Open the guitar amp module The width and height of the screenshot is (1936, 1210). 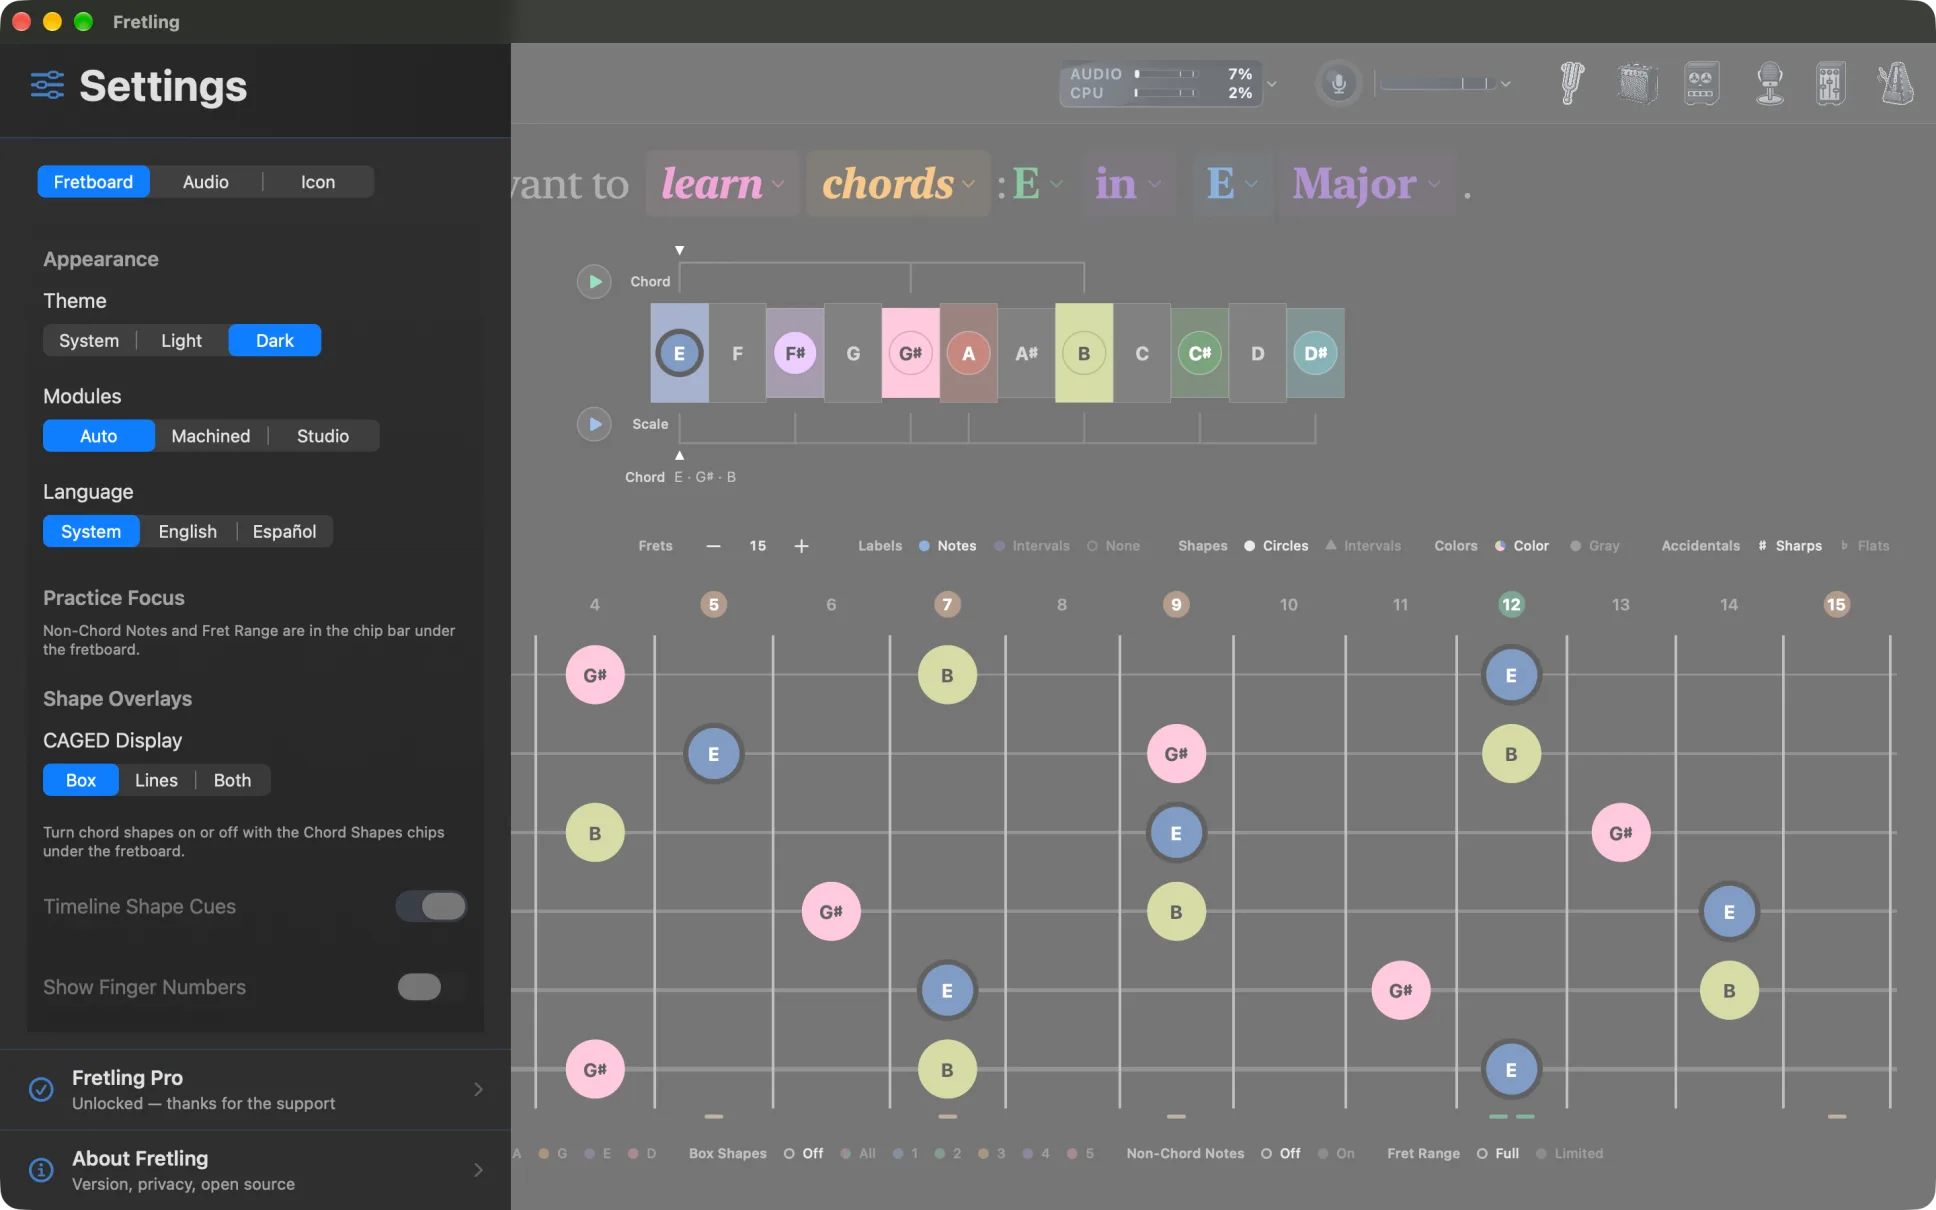click(x=1637, y=83)
